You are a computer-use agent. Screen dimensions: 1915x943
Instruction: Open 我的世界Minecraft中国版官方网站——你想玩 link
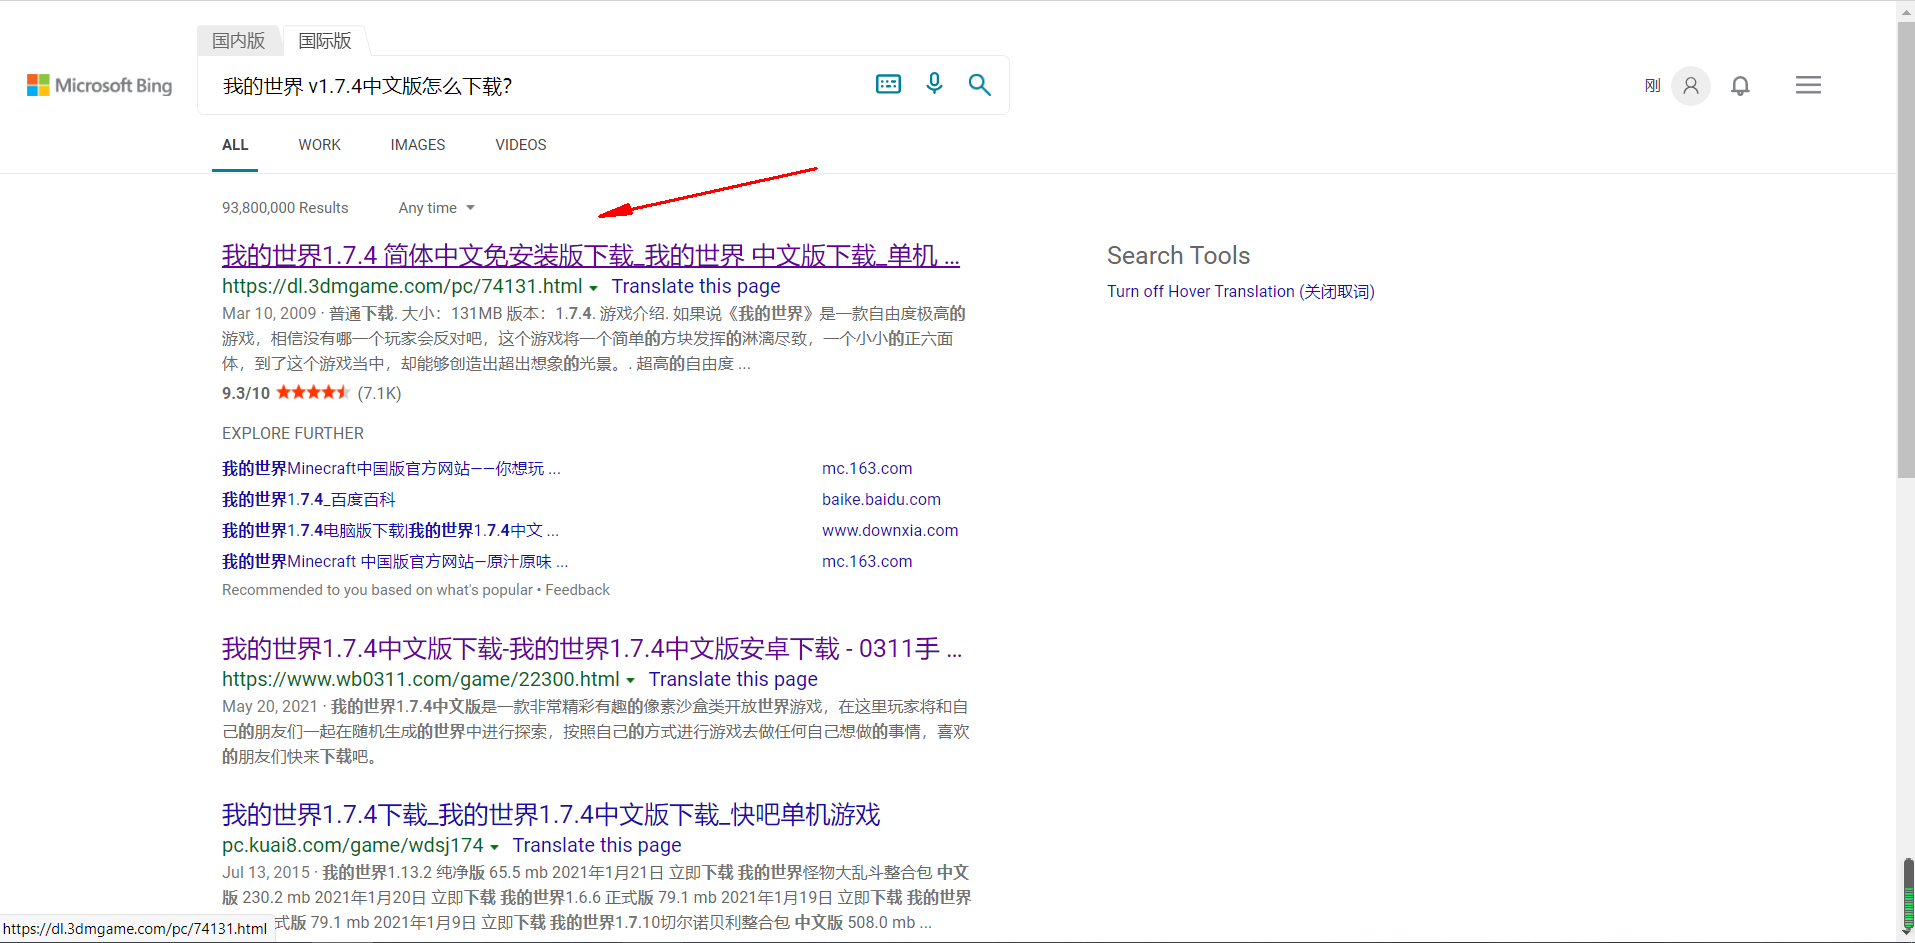click(x=391, y=468)
